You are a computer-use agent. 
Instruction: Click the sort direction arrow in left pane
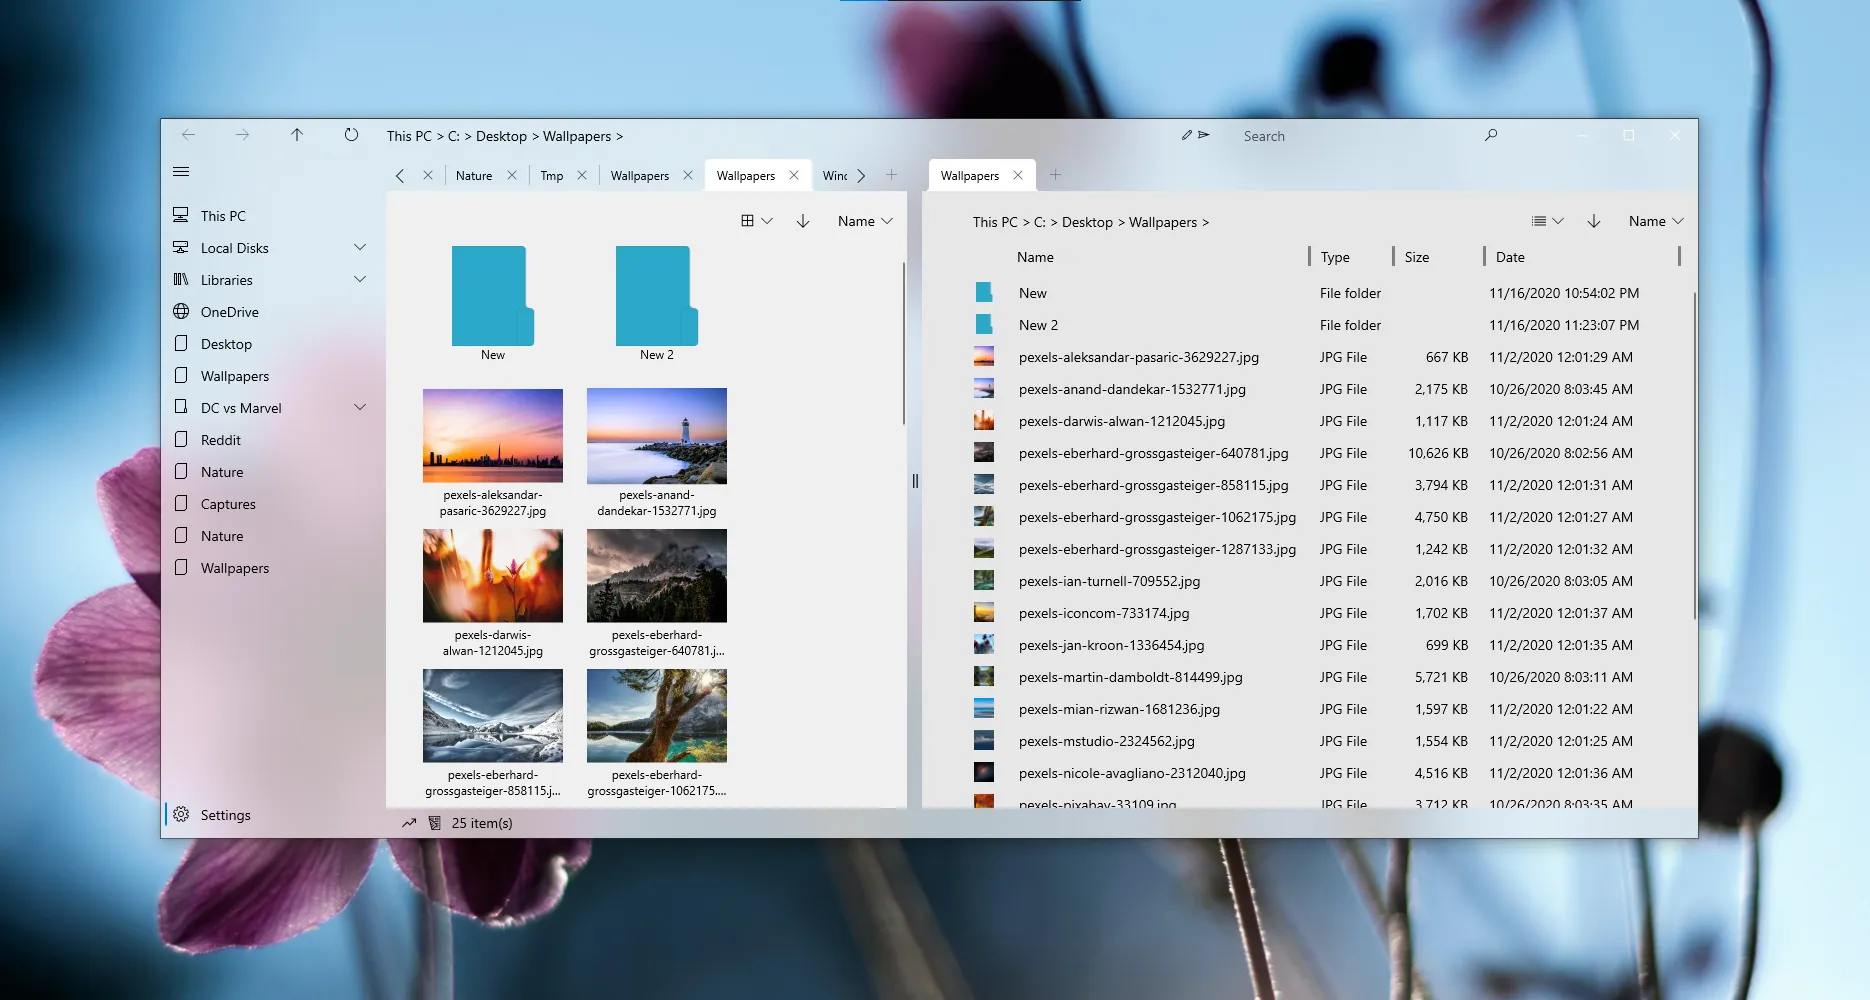click(803, 221)
